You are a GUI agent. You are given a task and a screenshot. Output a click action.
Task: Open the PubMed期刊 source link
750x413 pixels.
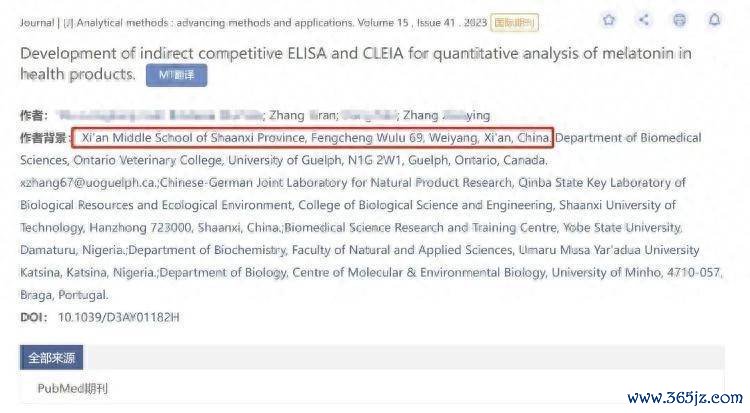(73, 389)
